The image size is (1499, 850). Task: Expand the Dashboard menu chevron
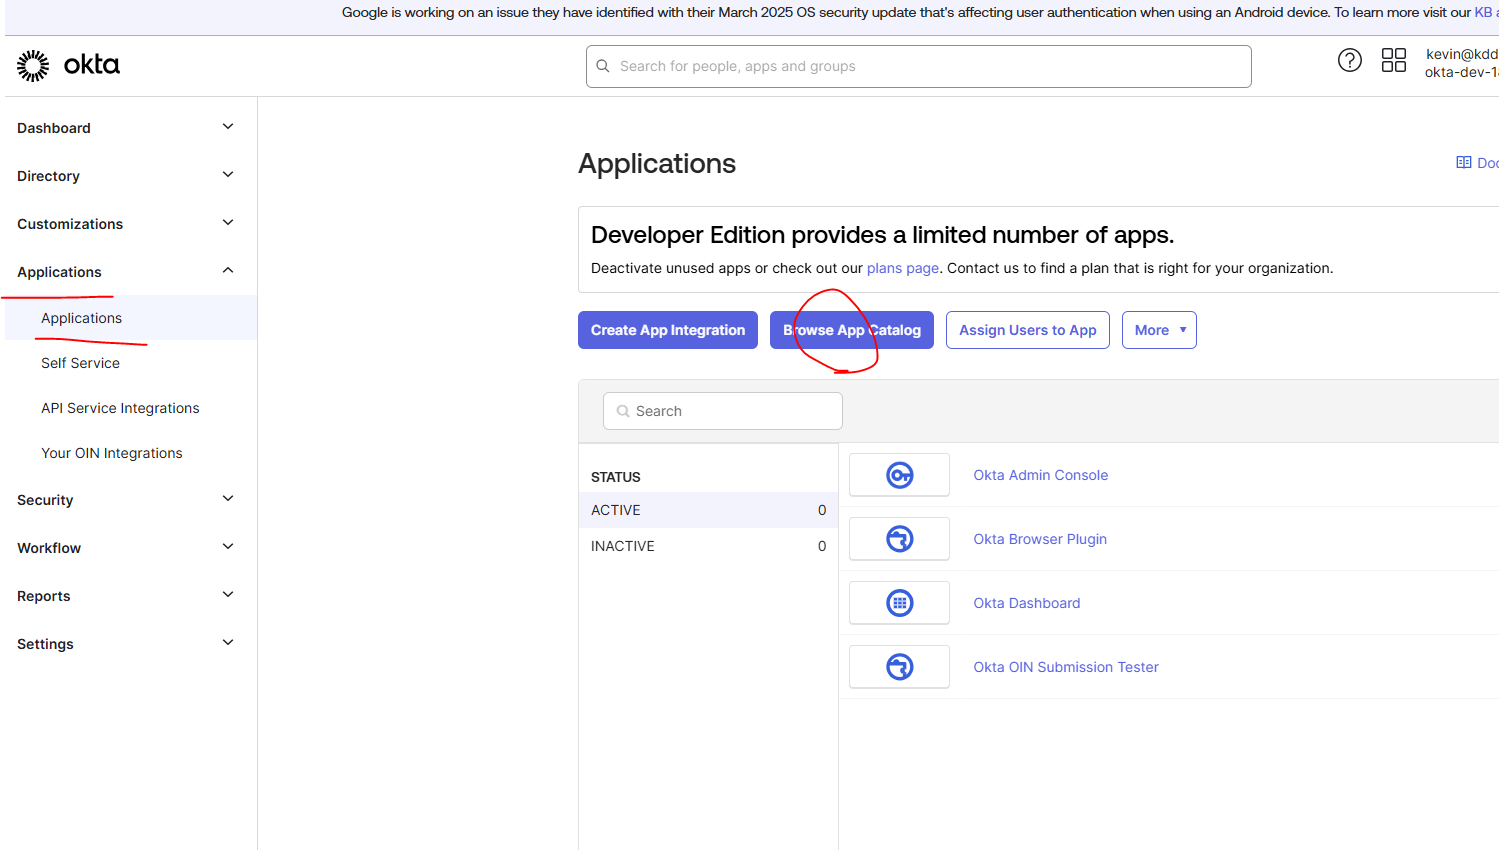click(x=228, y=127)
